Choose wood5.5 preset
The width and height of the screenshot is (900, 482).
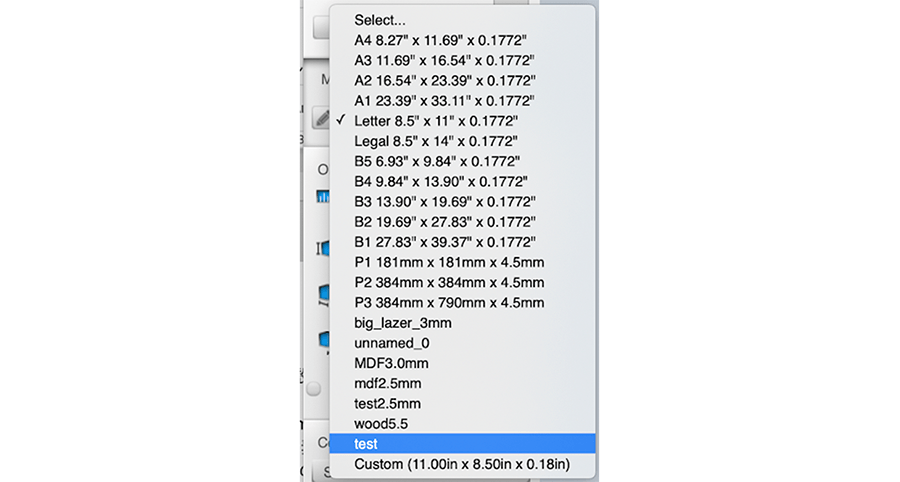[462, 424]
